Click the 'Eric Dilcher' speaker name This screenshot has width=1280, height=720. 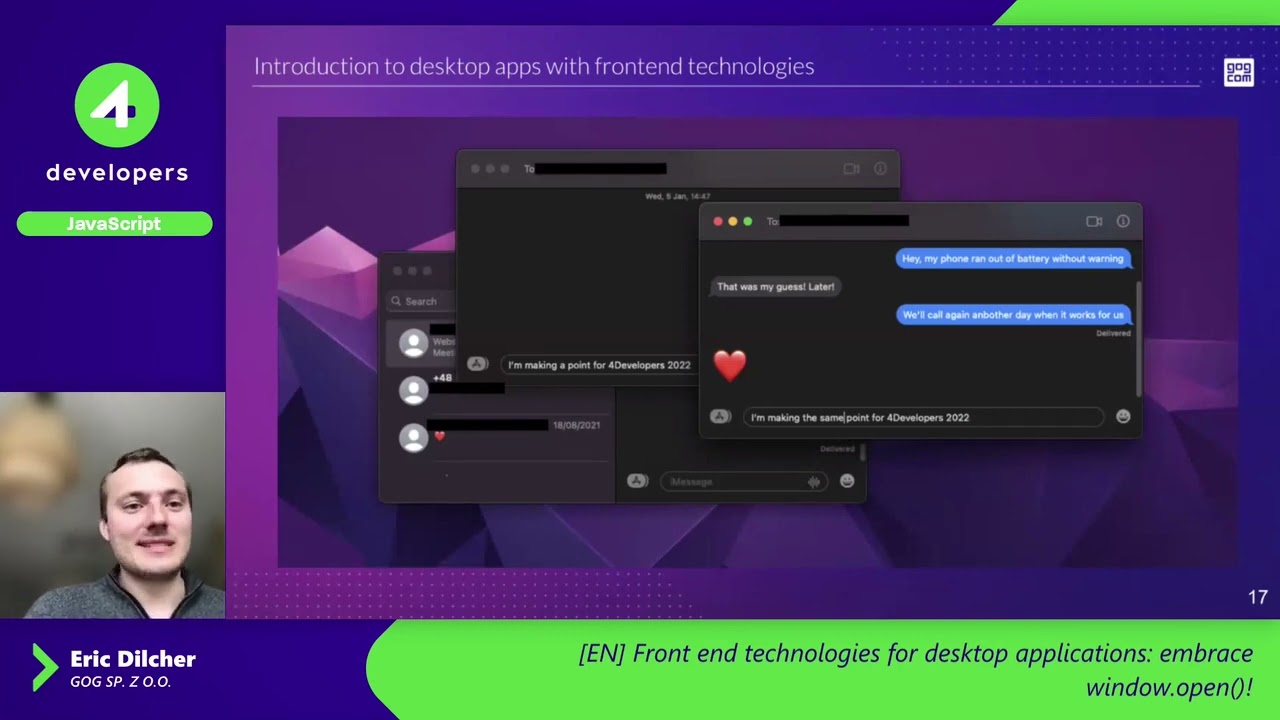[133, 659]
